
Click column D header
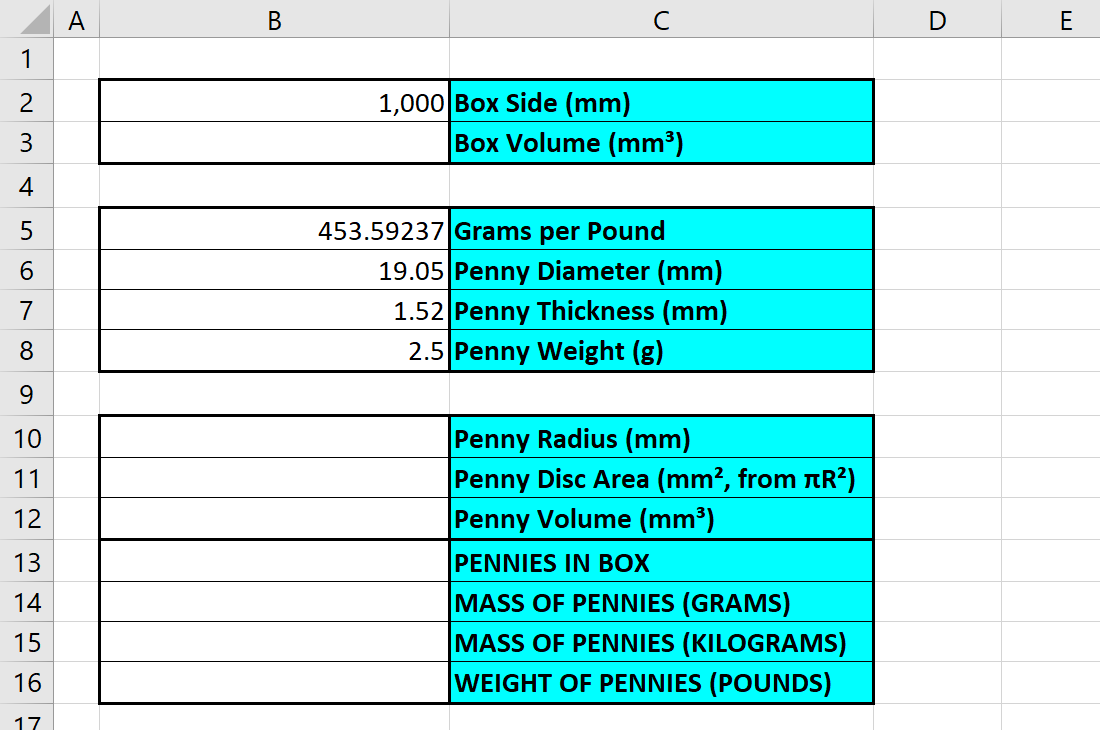937,19
